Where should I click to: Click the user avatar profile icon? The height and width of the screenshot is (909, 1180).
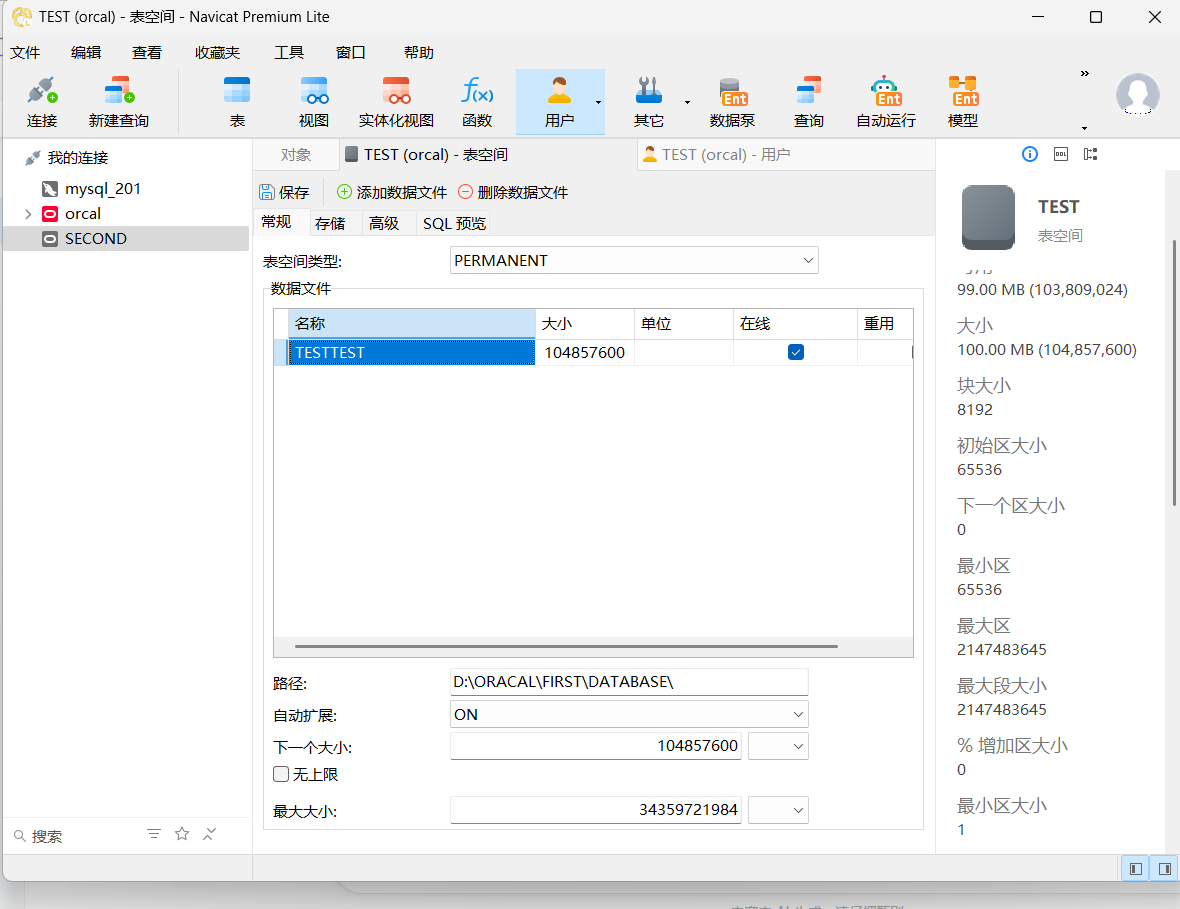[1137, 95]
